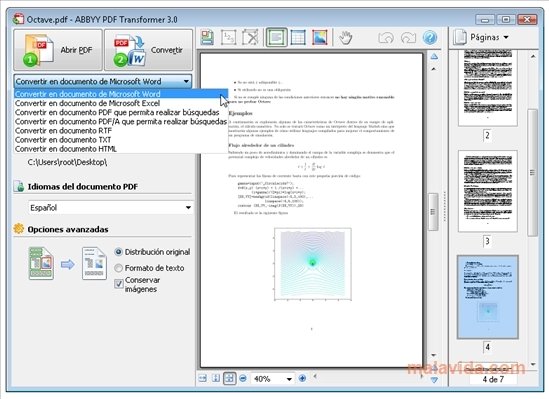
Task: Open the Español language dropdown
Action: 188,208
